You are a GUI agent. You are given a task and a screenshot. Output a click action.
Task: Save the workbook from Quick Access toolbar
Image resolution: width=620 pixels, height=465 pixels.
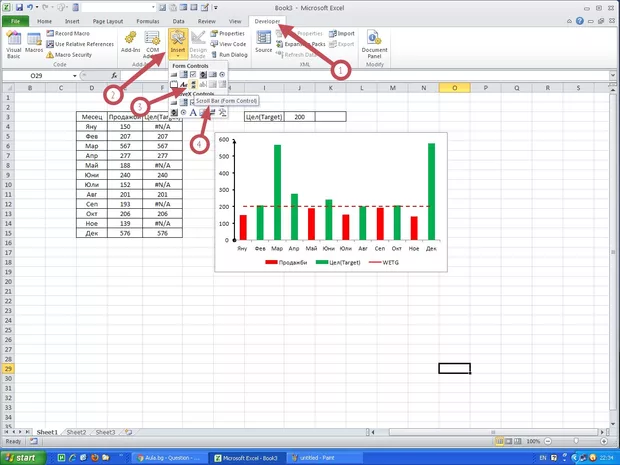(x=19, y=8)
